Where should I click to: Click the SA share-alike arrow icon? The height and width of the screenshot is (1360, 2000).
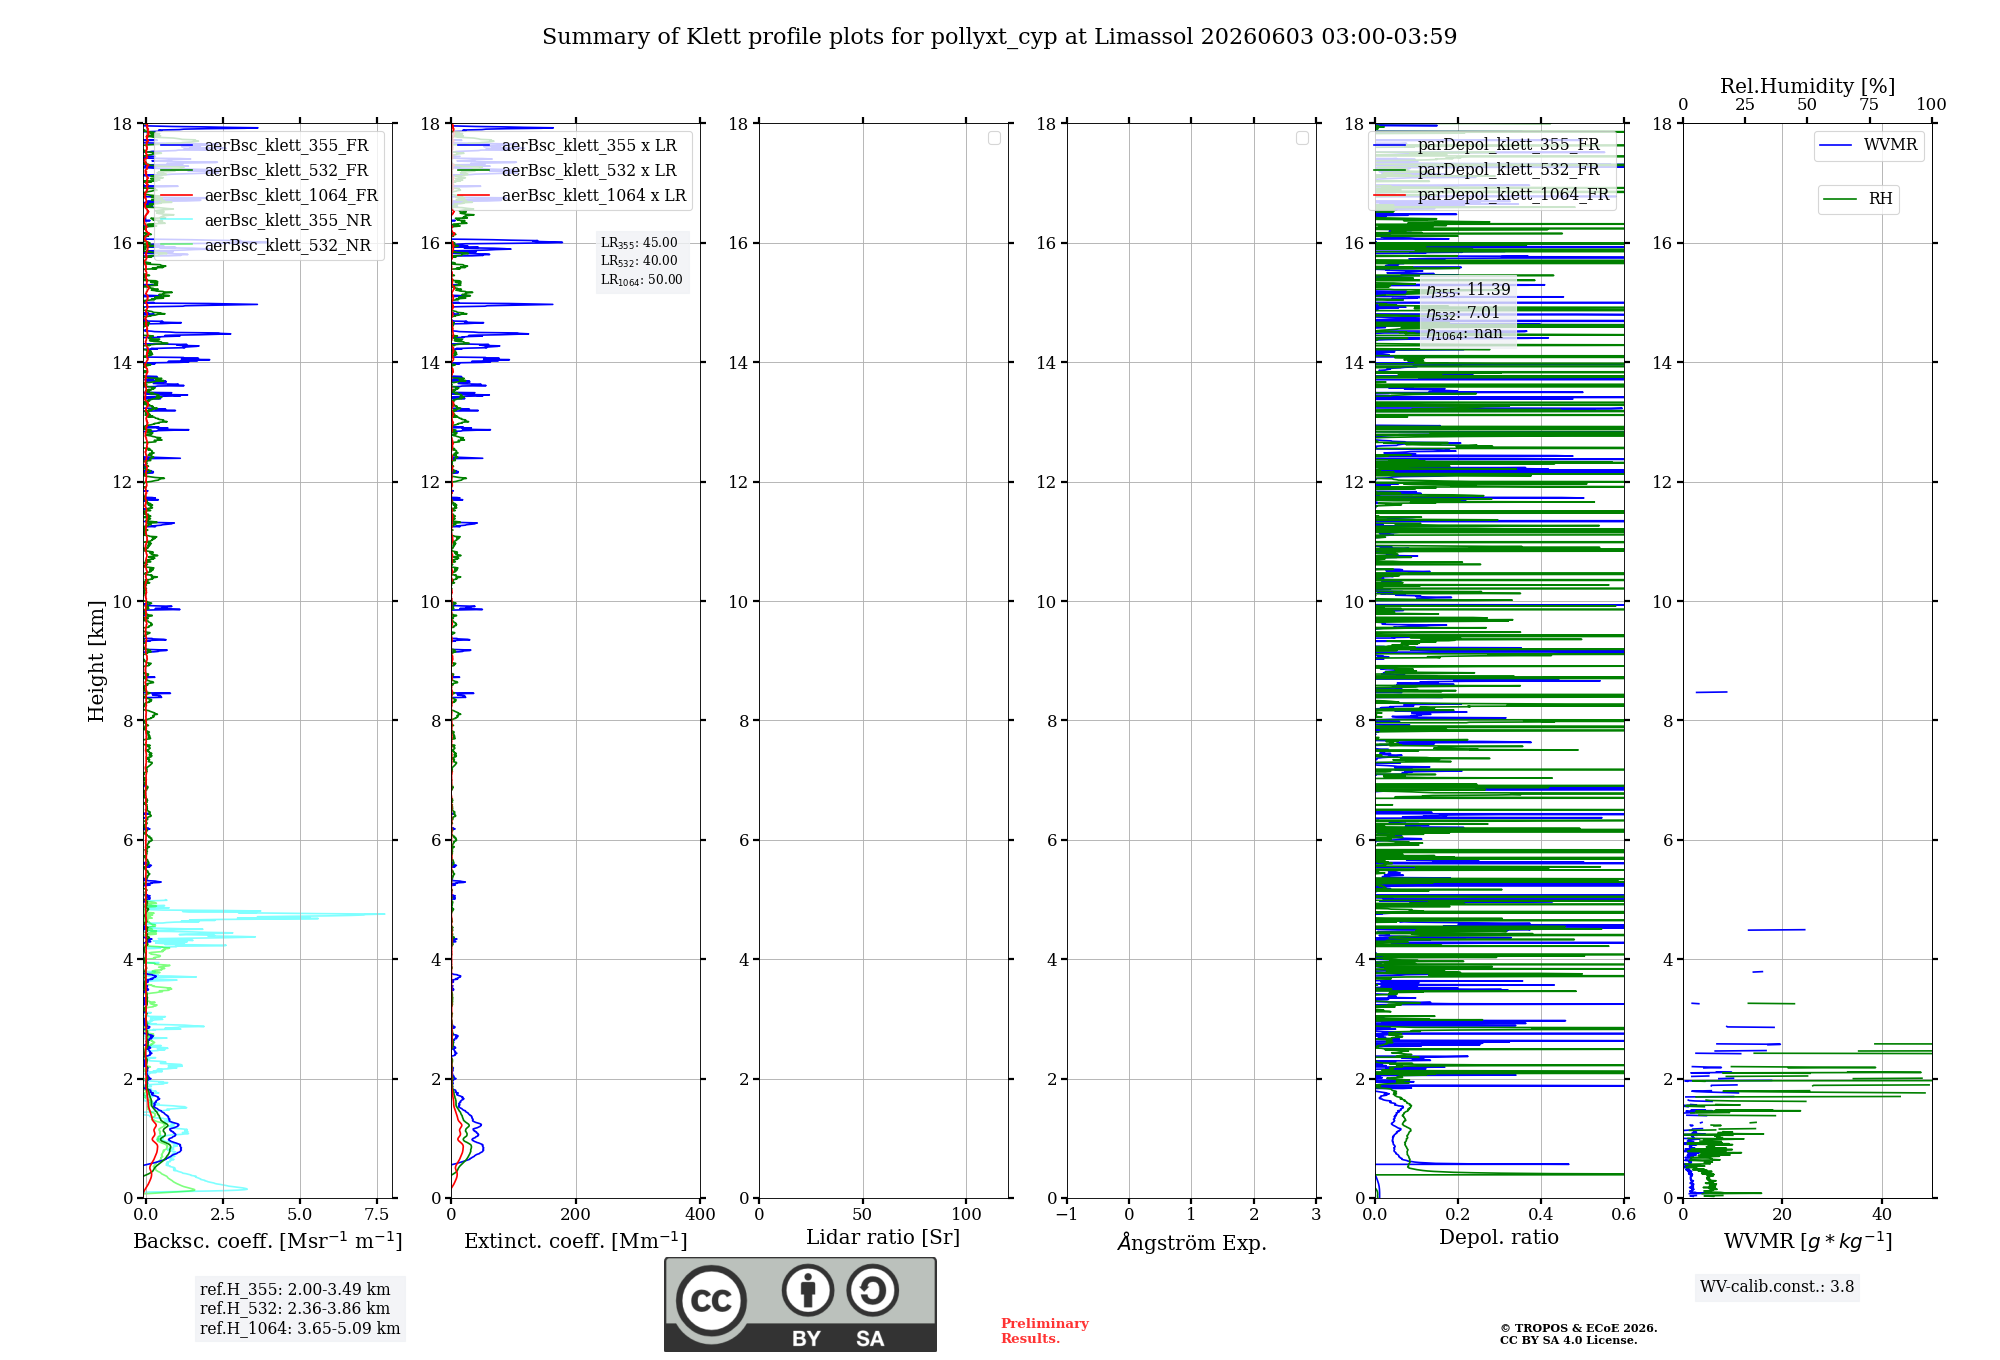coord(872,1290)
